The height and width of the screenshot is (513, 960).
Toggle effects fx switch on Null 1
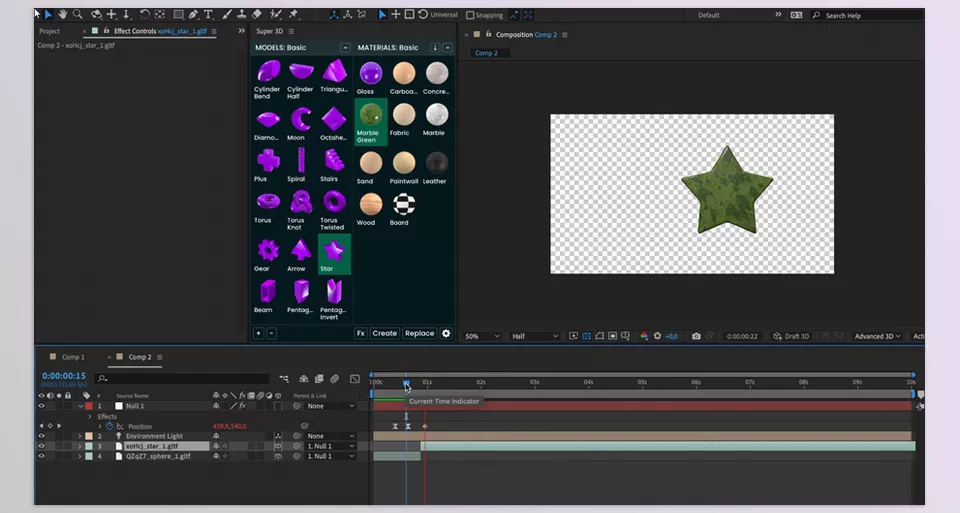coord(242,406)
